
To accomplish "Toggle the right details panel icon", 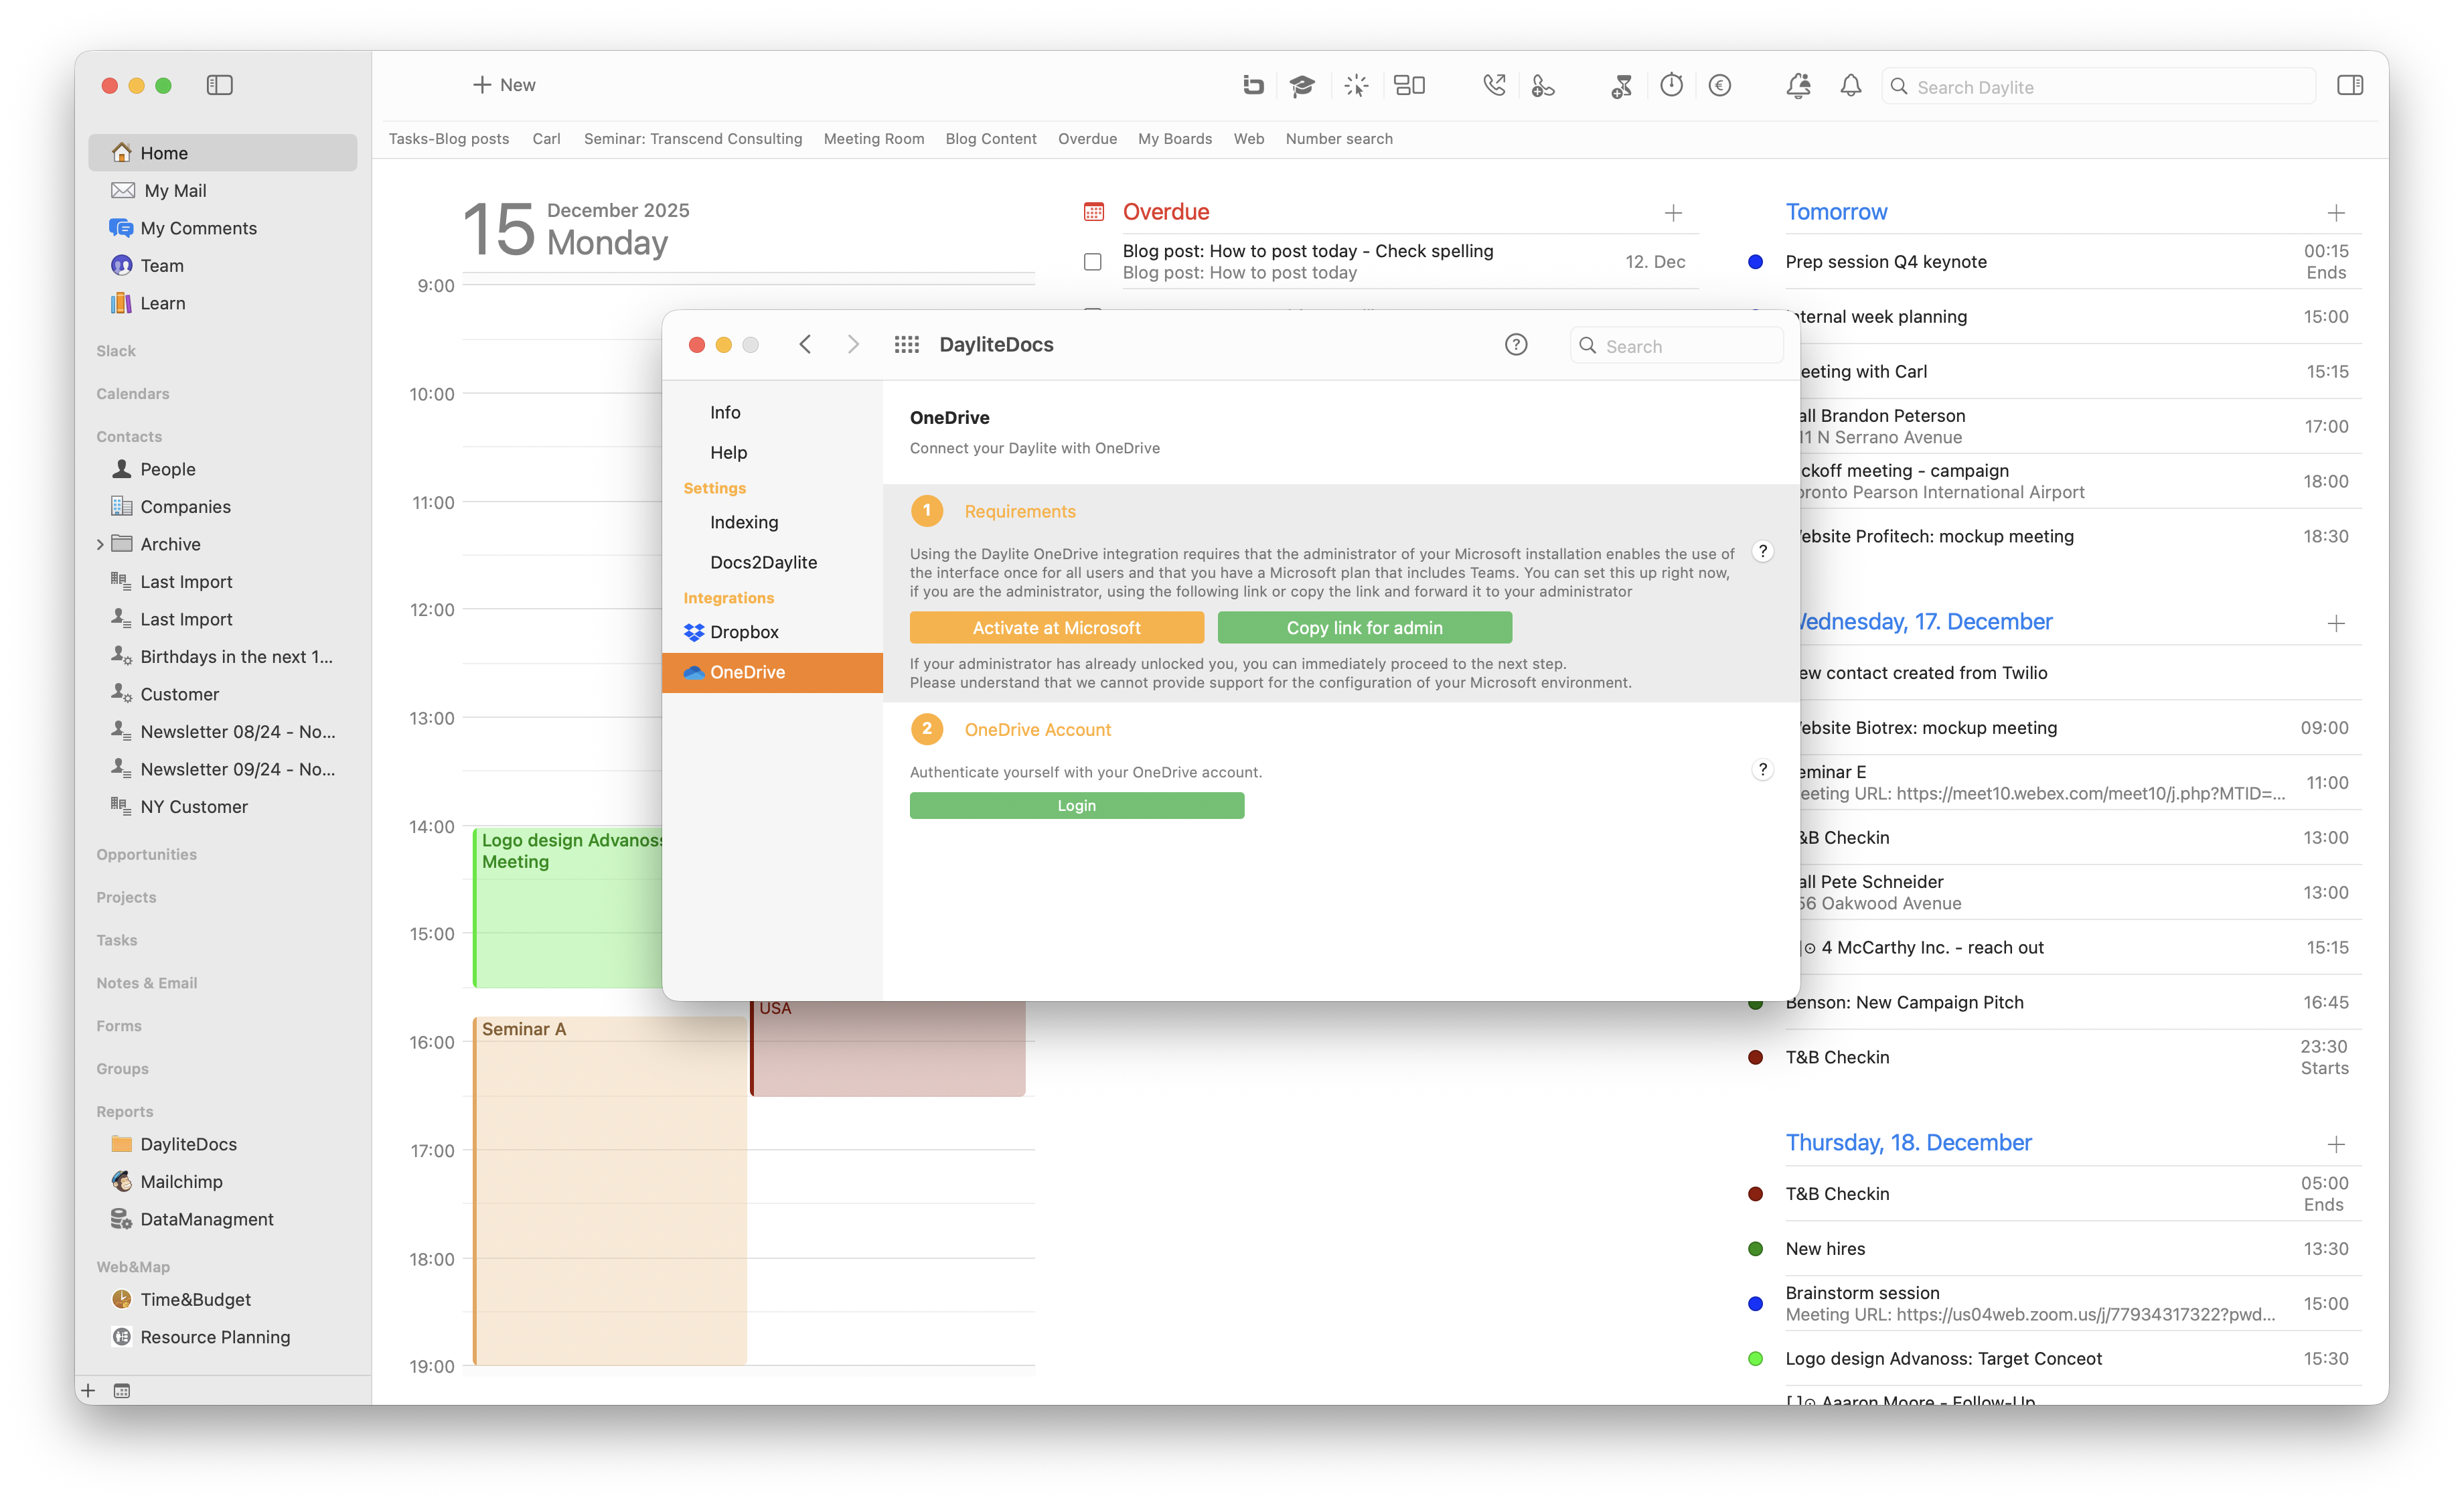I will coord(2350,86).
